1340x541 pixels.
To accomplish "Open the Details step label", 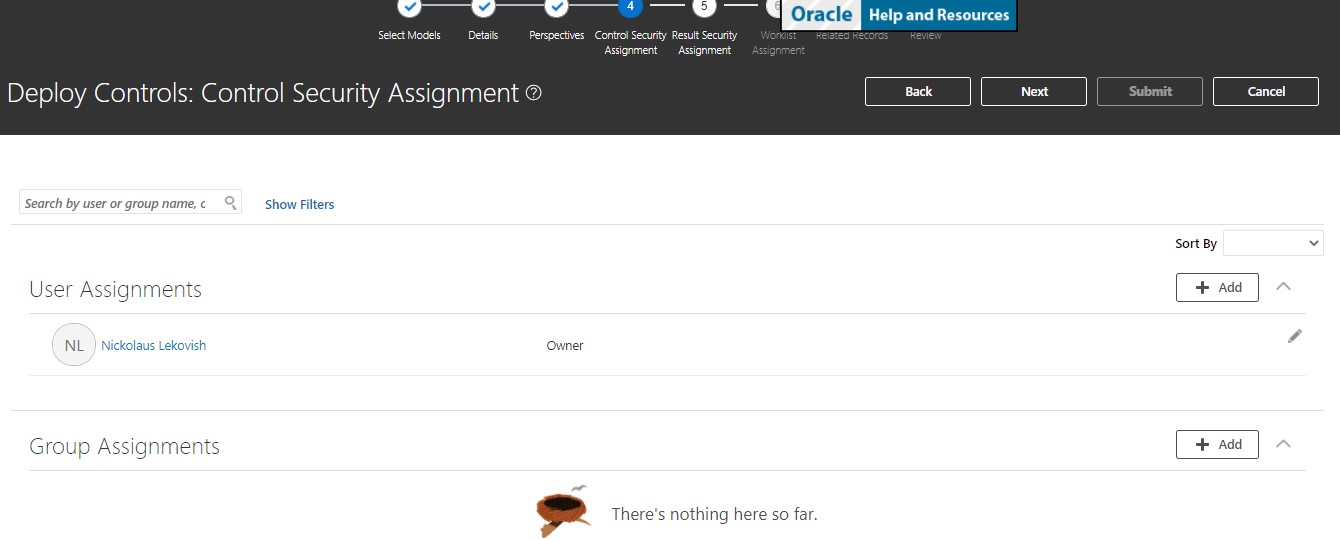I will coord(483,35).
